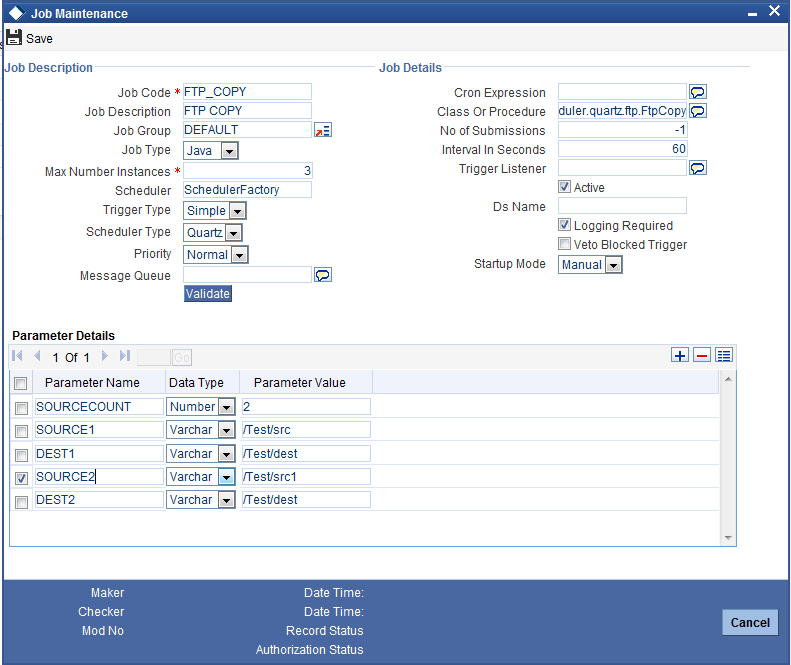Add a parameter row with plus icon
791x665 pixels.
[x=680, y=355]
